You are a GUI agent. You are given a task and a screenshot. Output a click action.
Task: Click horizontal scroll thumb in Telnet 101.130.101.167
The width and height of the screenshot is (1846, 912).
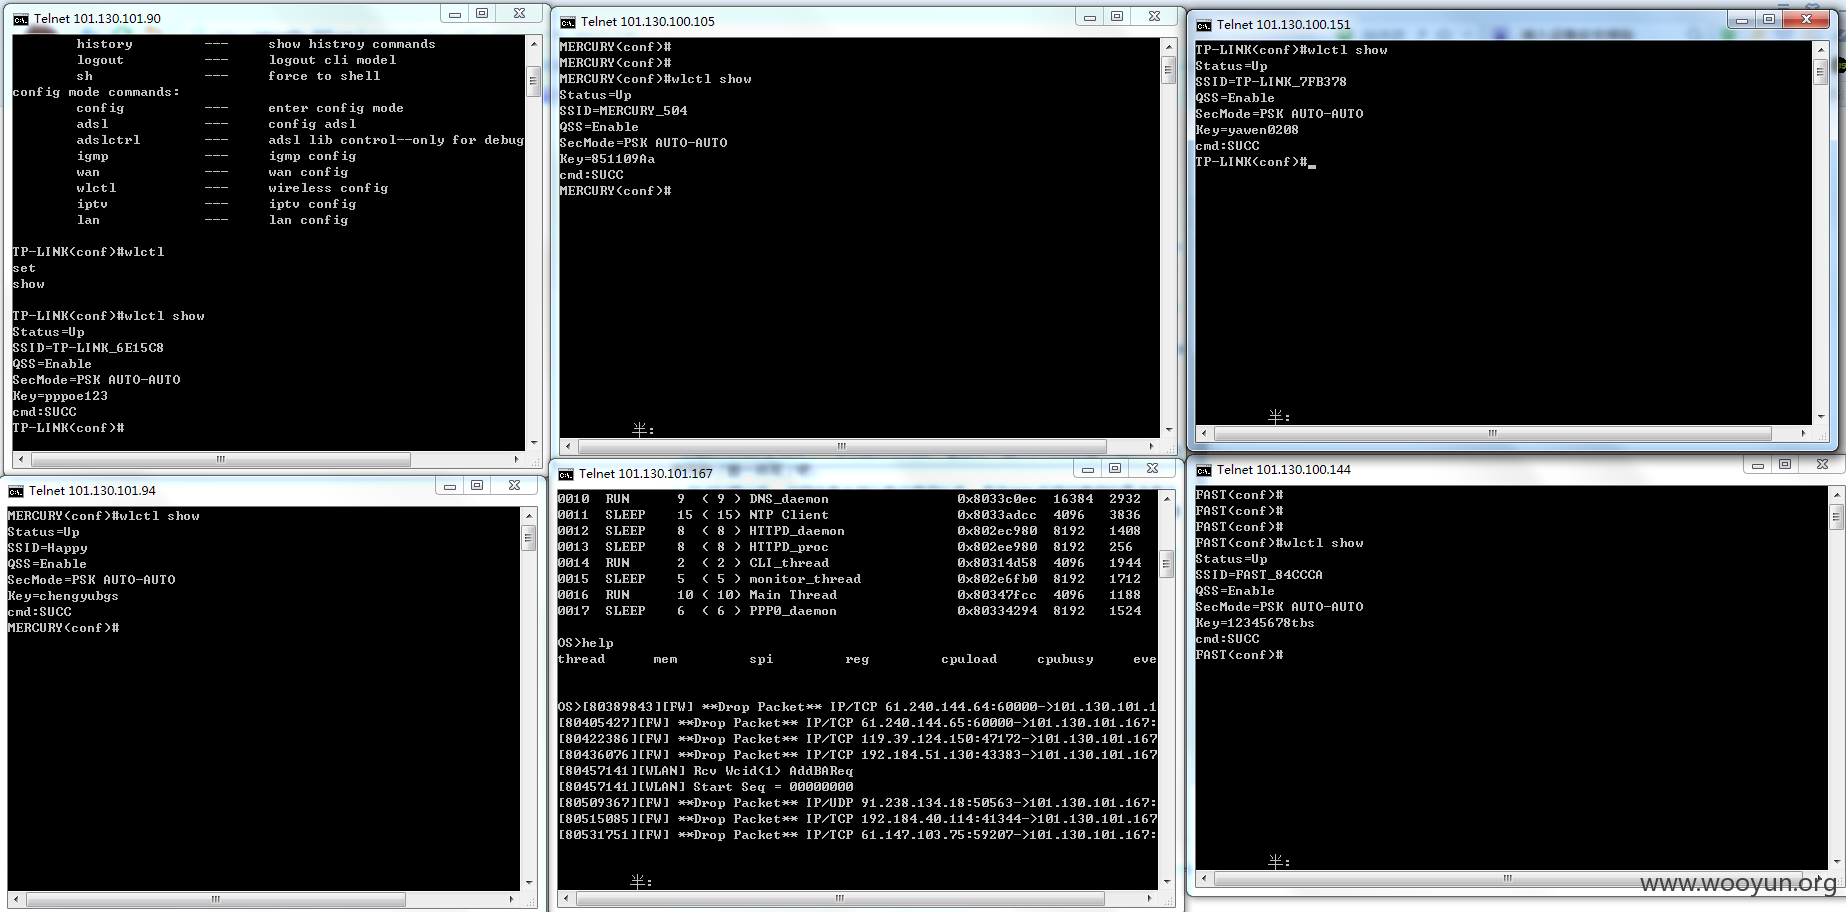click(x=840, y=898)
